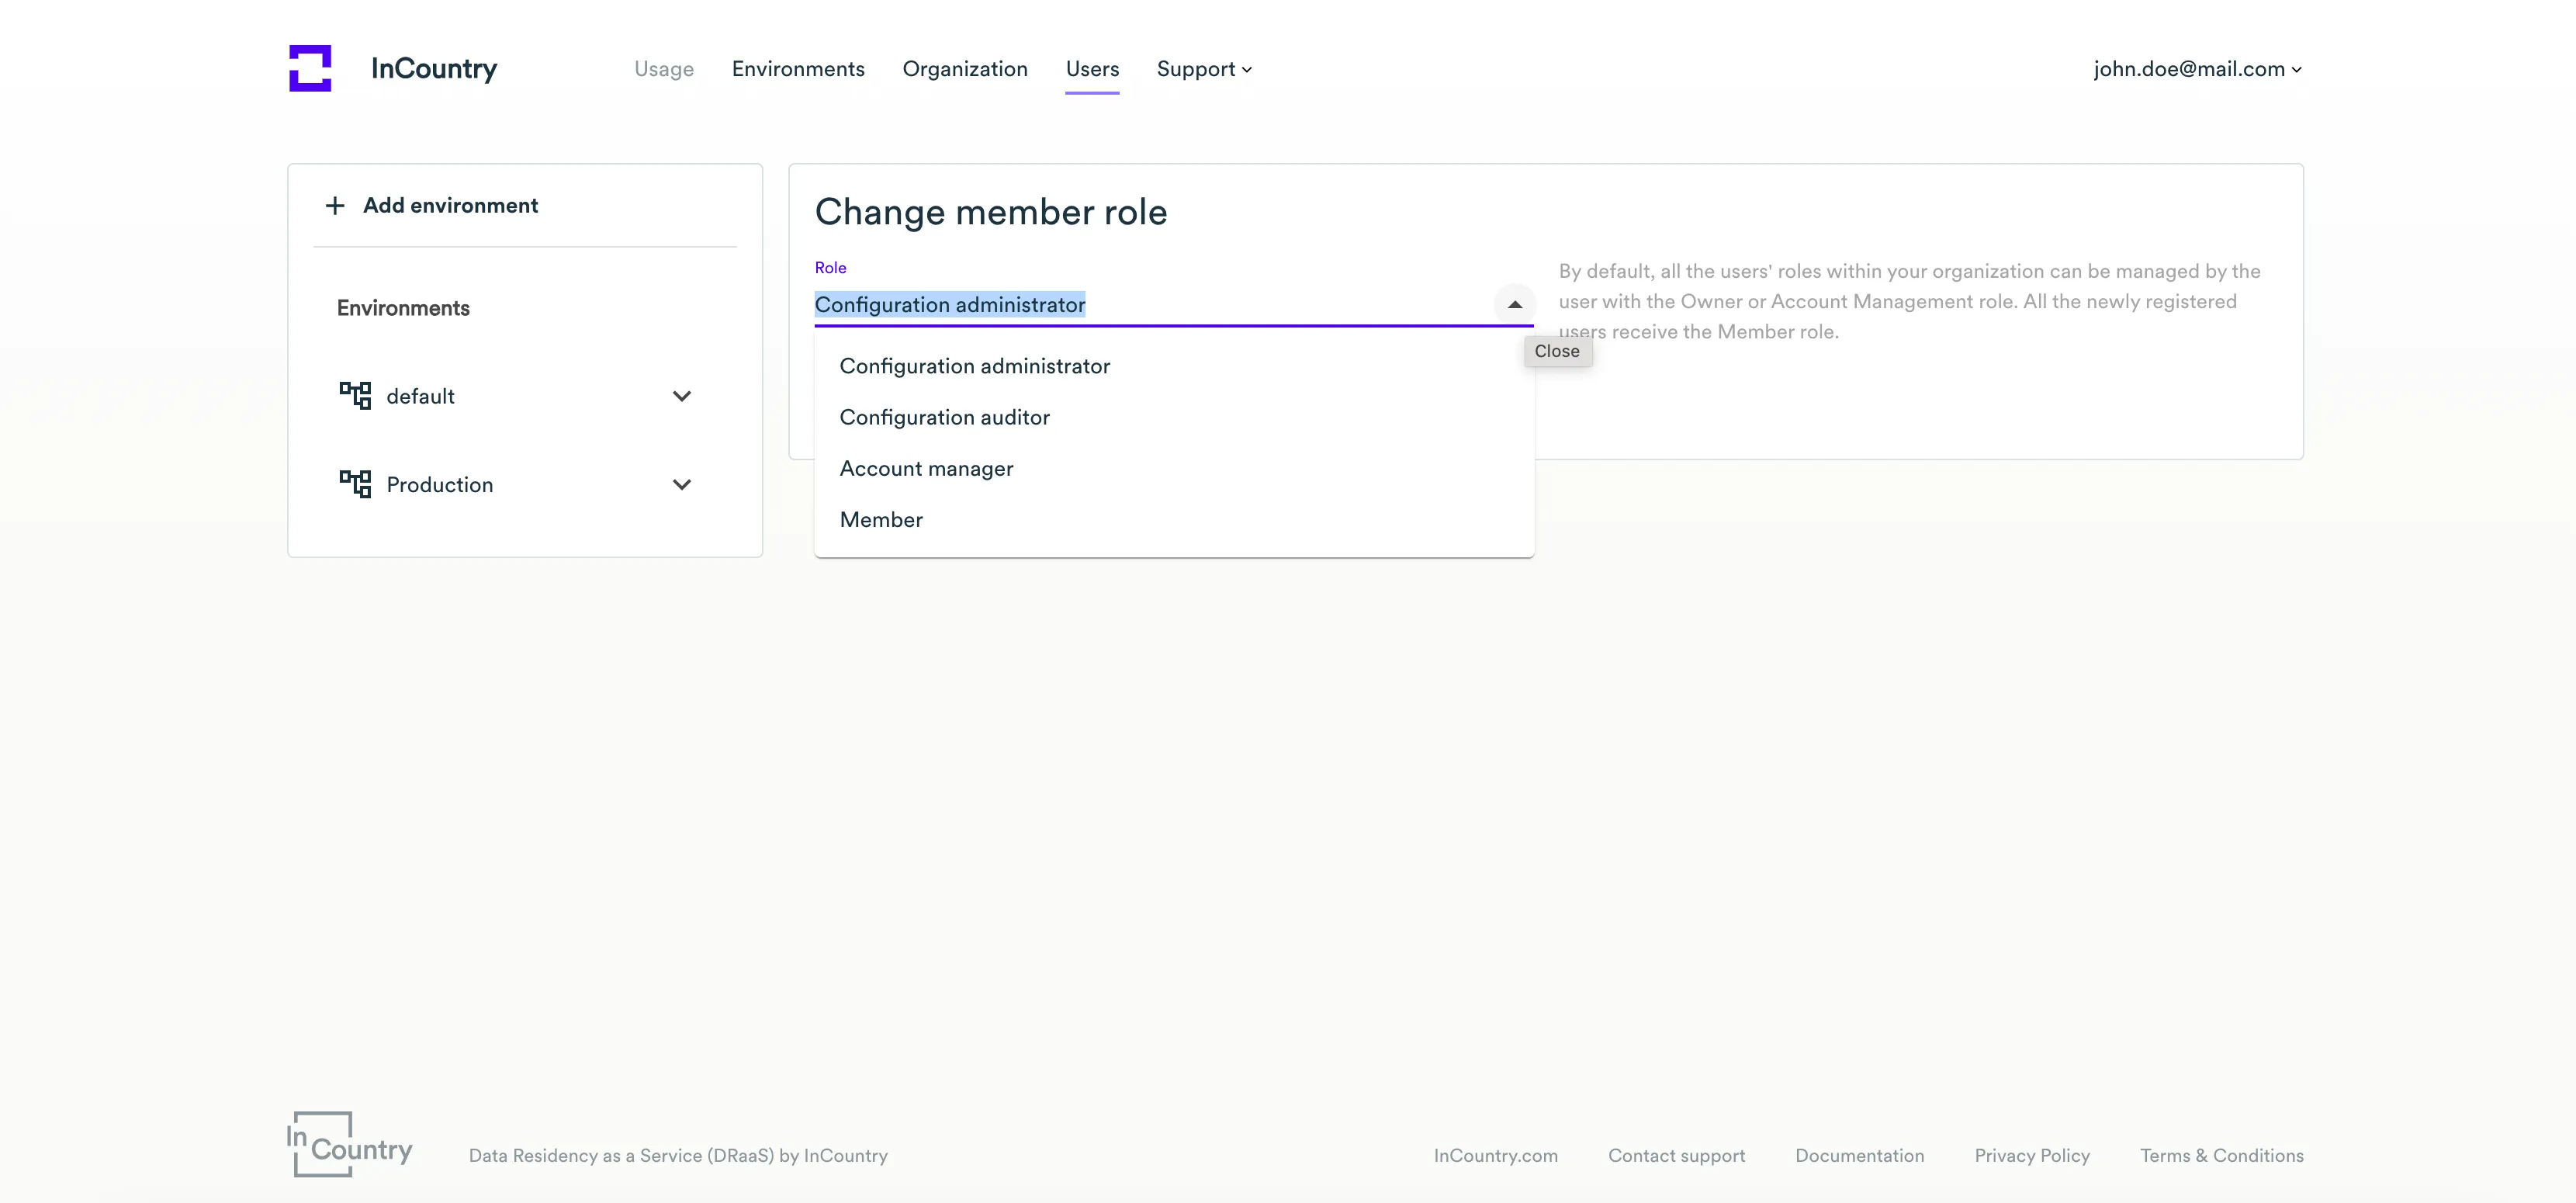Expand the default environment chevron
Viewport: 2576px width, 1203px height.
(682, 396)
